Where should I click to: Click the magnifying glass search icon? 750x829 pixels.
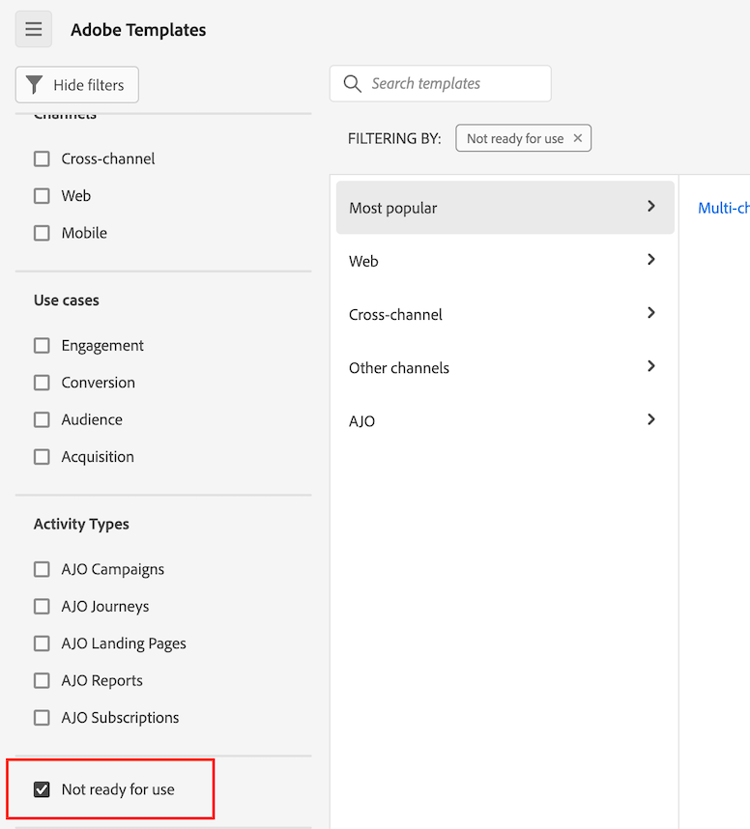point(352,84)
